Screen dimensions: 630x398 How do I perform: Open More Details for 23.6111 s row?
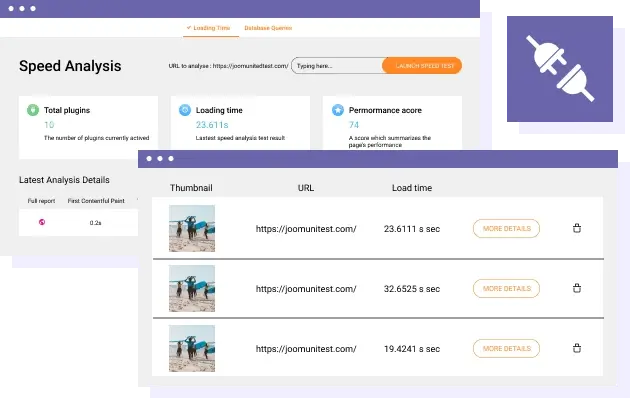(x=506, y=229)
